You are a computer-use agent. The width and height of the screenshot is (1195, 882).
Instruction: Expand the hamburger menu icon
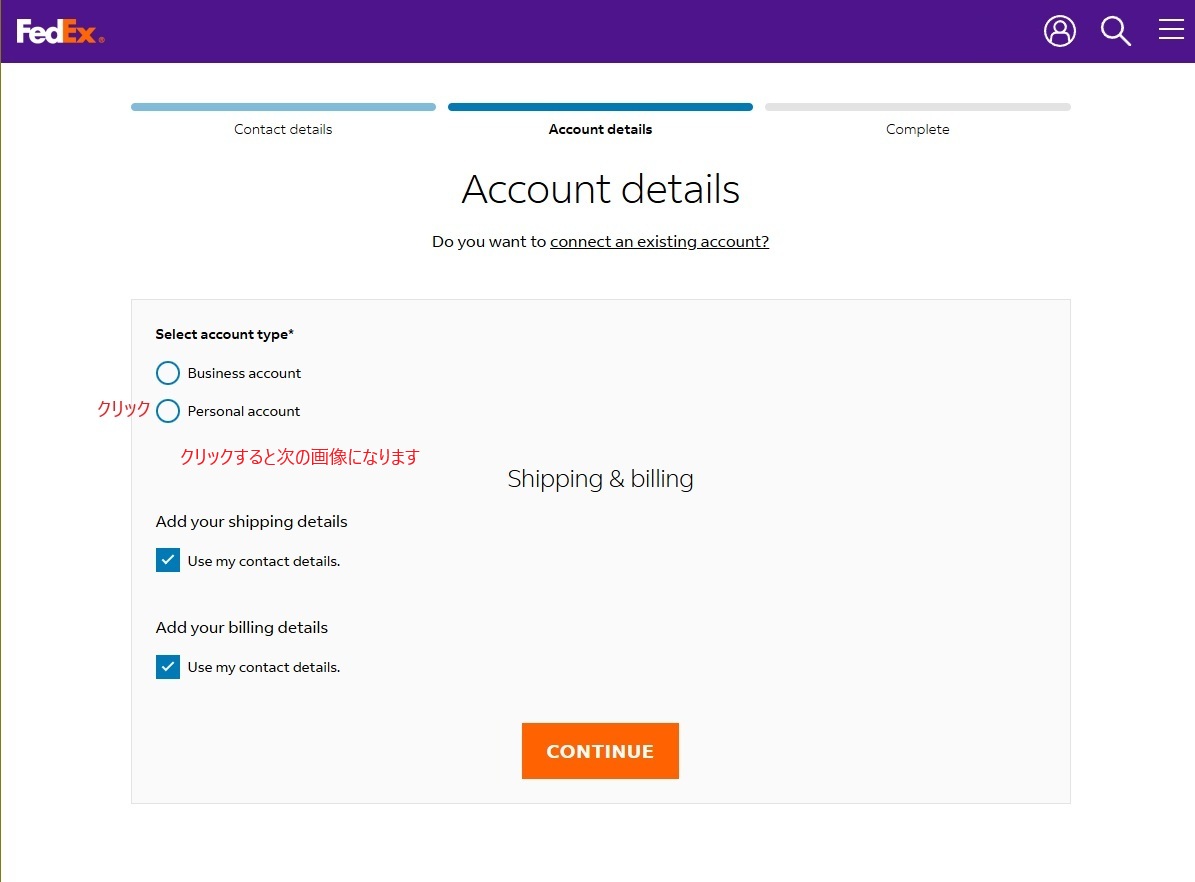point(1171,31)
